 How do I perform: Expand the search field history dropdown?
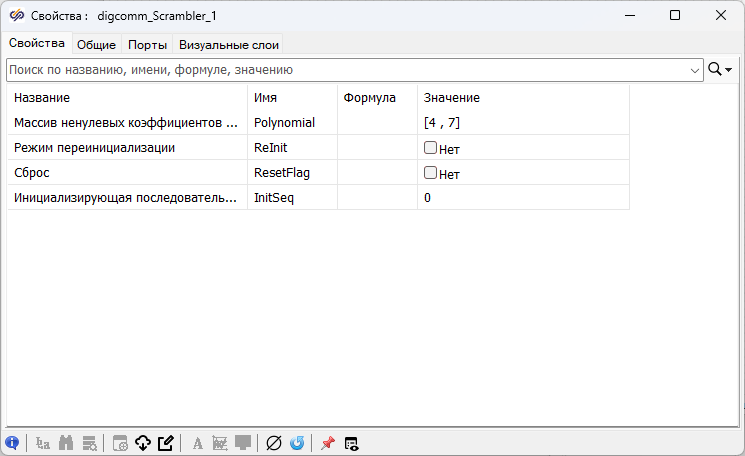tap(696, 70)
